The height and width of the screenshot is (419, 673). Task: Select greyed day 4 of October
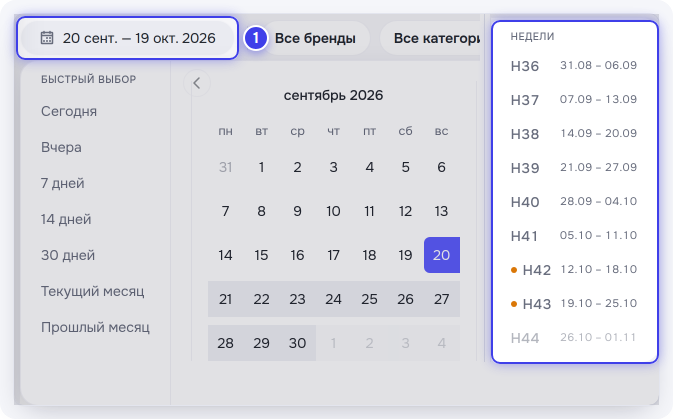click(x=442, y=343)
